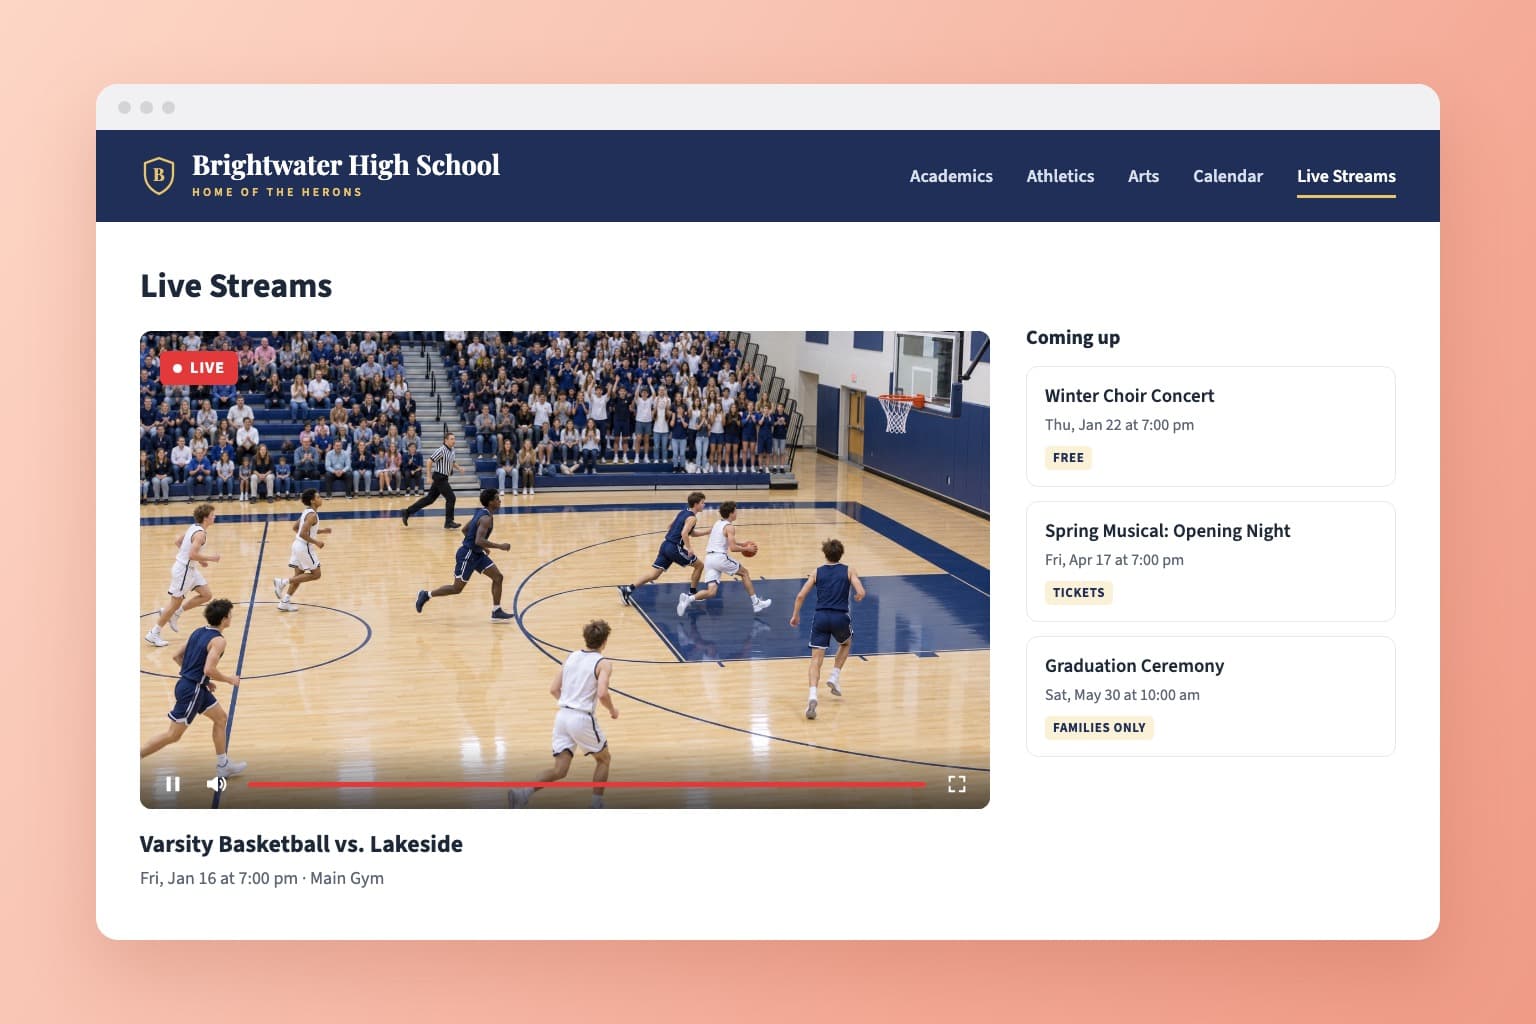The width and height of the screenshot is (1536, 1024).
Task: Open the video in fullscreen mode
Action: (957, 784)
